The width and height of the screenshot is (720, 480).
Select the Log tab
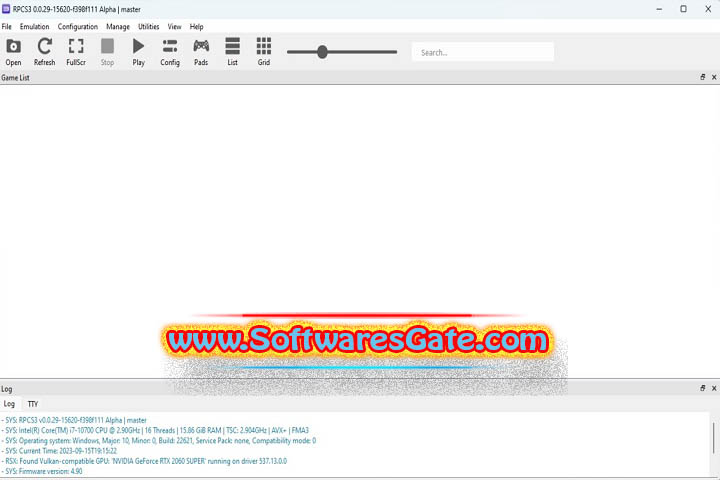click(9, 404)
